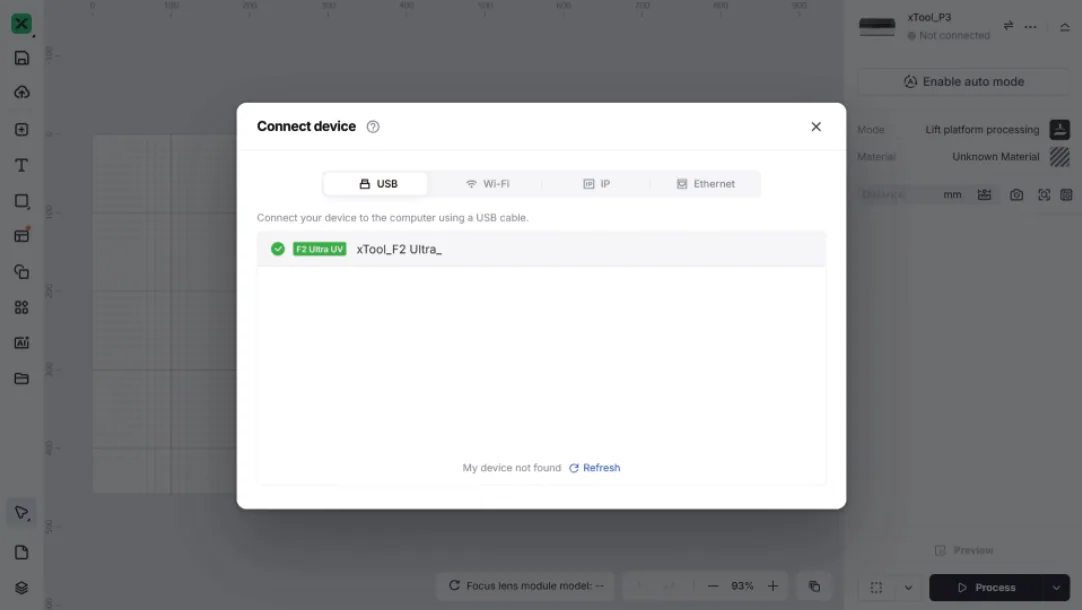
Task: Click the help question mark next to Connect device
Action: (373, 127)
